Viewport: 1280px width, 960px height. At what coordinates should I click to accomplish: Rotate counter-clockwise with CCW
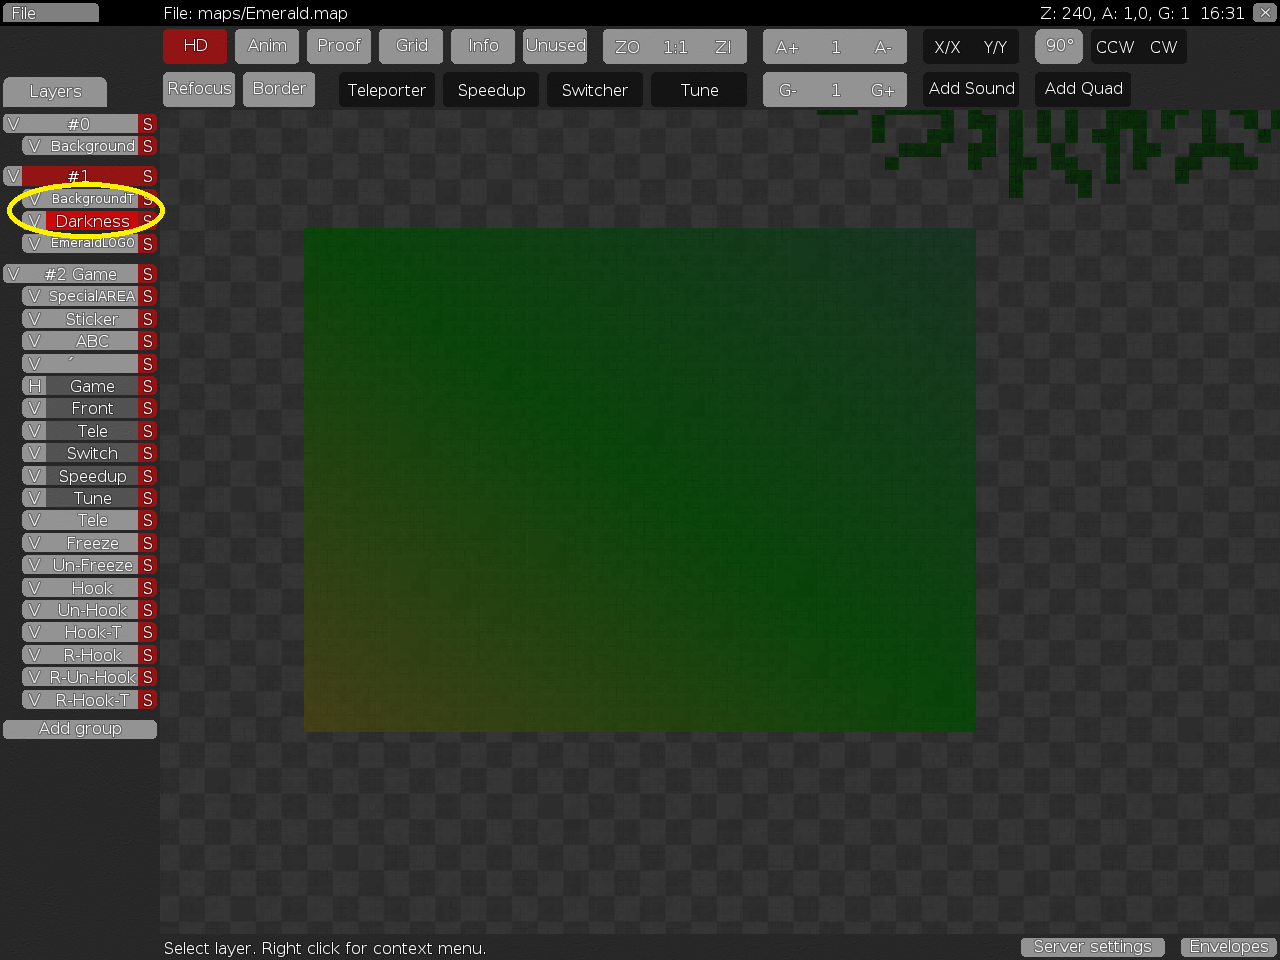[1113, 46]
